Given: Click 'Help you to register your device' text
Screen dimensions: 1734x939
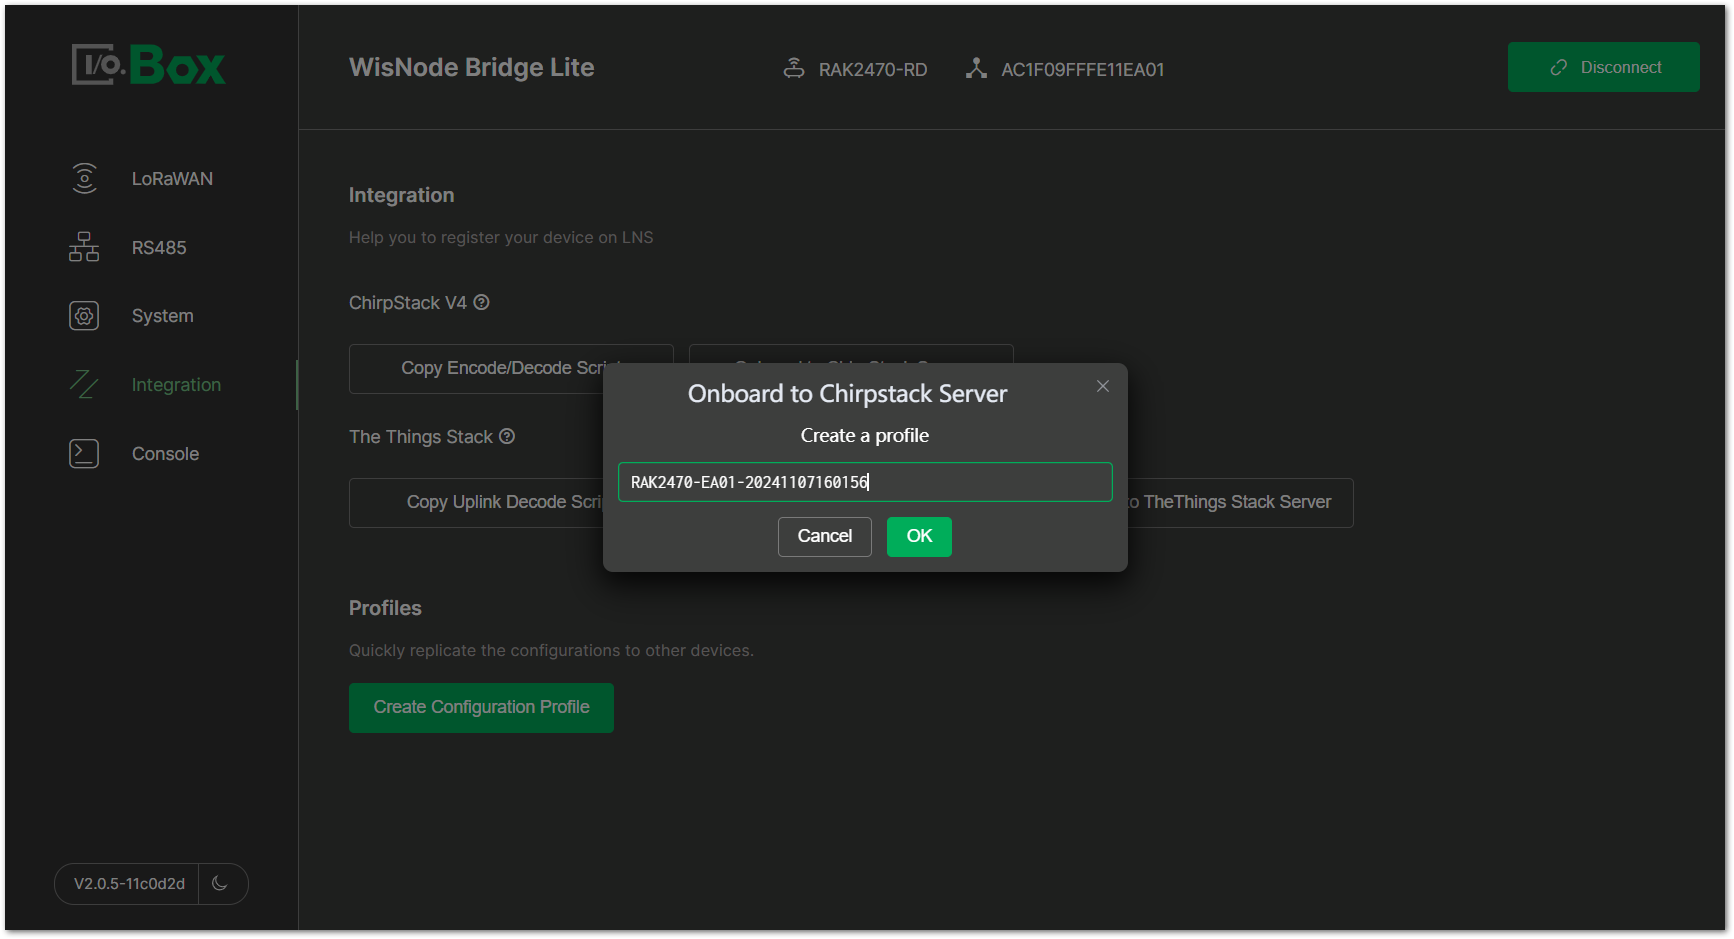Looking at the screenshot, I should [501, 238].
